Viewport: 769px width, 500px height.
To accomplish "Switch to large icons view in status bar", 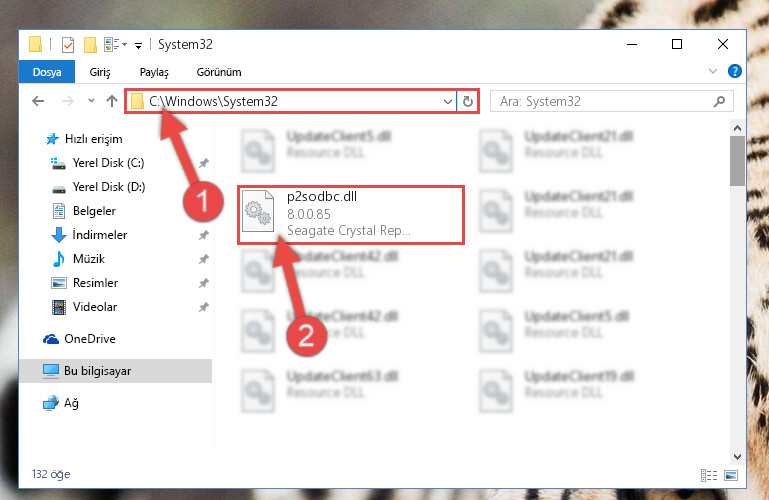I will click(731, 475).
